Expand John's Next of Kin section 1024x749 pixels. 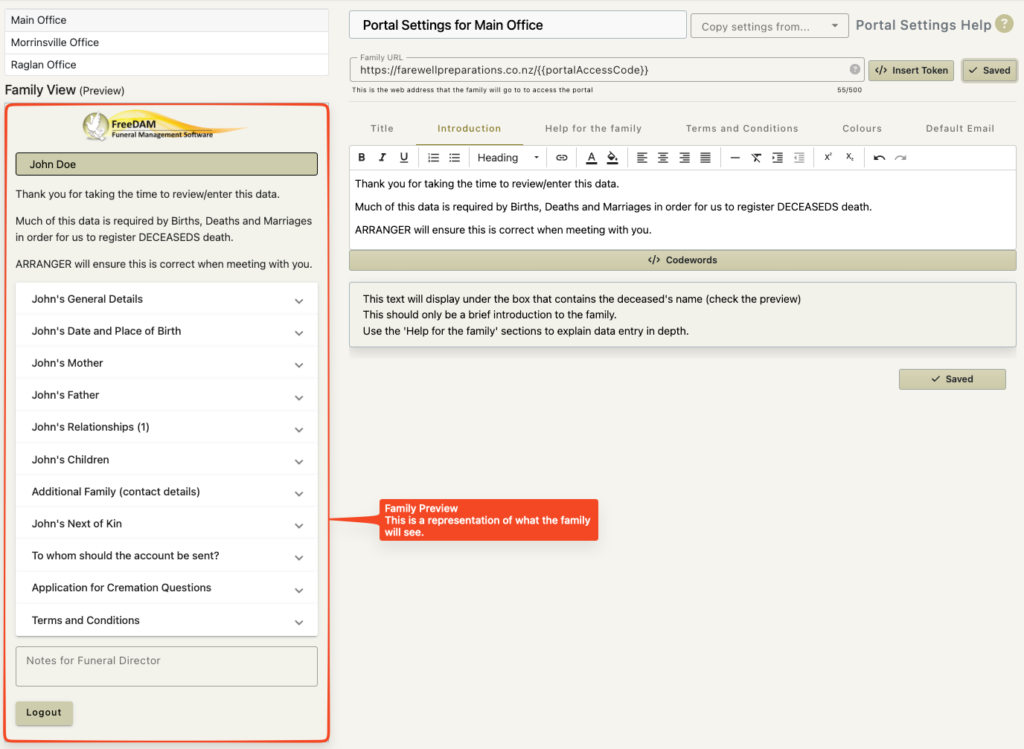pos(167,524)
